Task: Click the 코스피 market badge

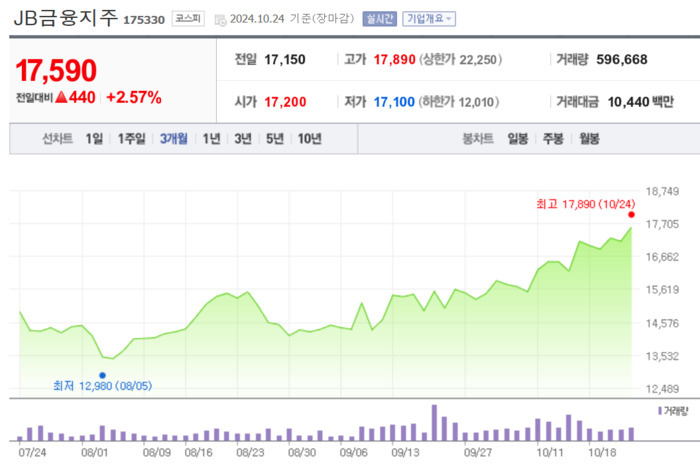Action: coord(188,18)
